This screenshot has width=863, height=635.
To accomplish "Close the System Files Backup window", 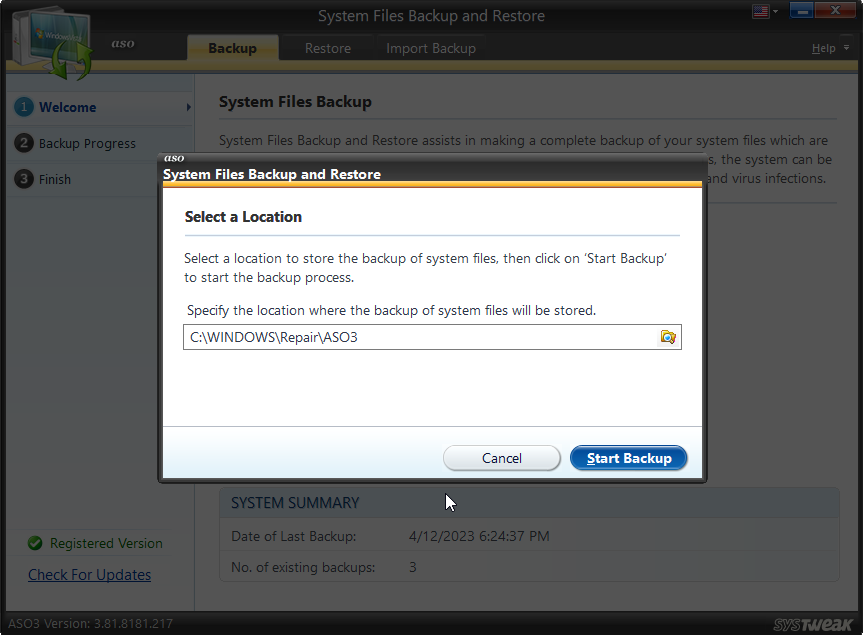I will pos(839,12).
